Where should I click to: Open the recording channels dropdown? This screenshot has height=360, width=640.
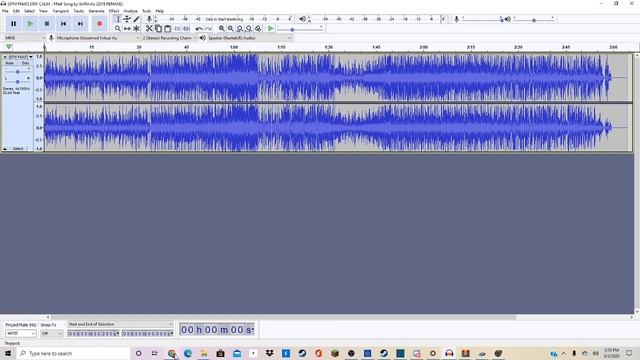[x=169, y=38]
